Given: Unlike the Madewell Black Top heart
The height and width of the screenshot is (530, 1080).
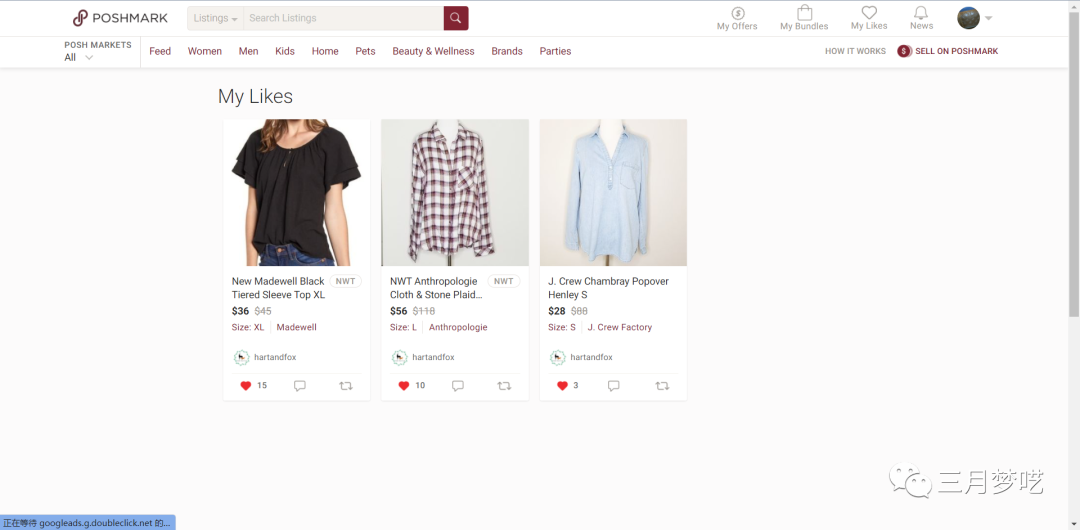Looking at the screenshot, I should point(246,386).
